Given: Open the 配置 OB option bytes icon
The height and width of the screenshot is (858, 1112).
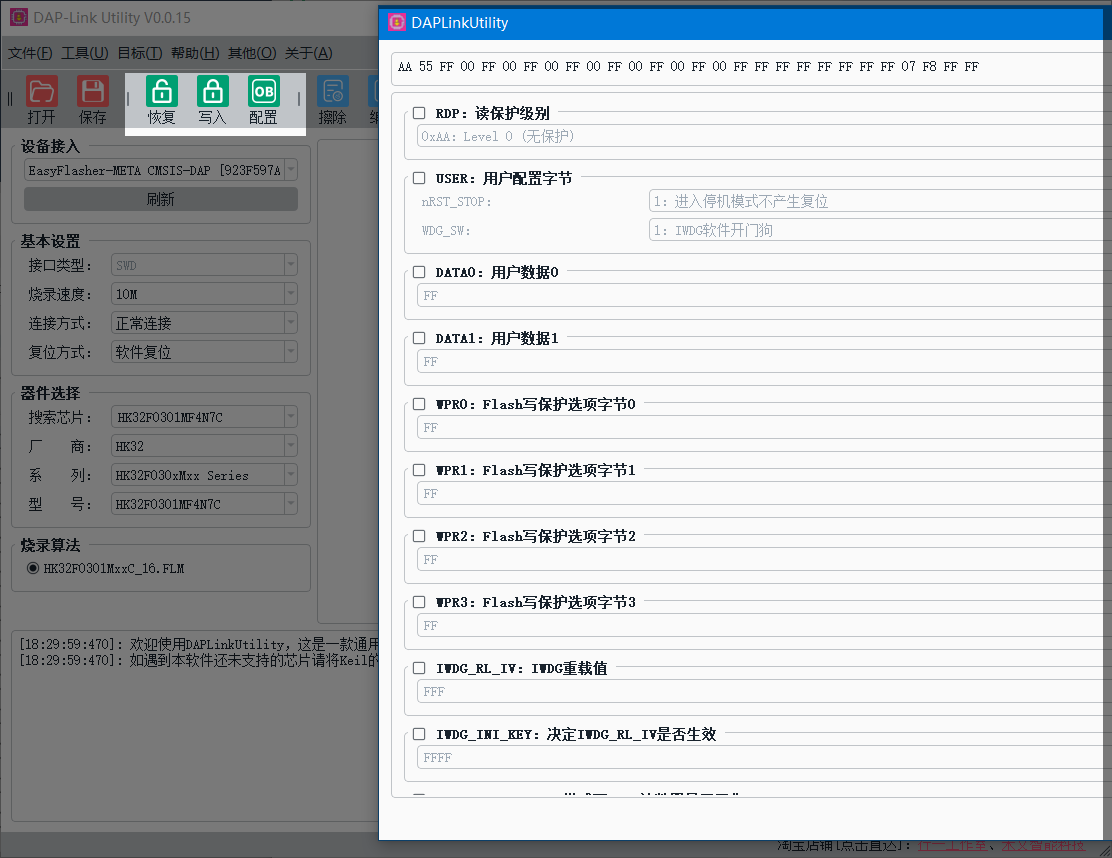Looking at the screenshot, I should 264,91.
